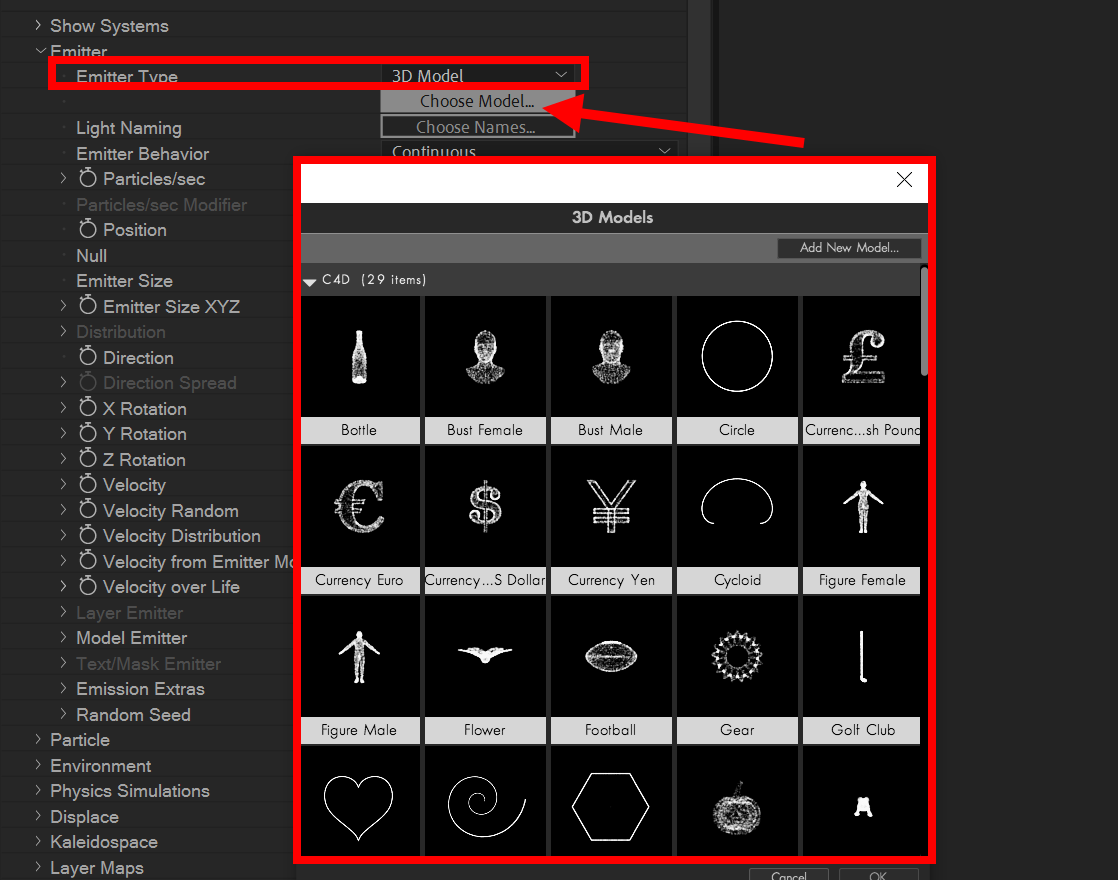Pick the Currency Euro model
Image resolution: width=1118 pixels, height=880 pixels.
coord(360,506)
